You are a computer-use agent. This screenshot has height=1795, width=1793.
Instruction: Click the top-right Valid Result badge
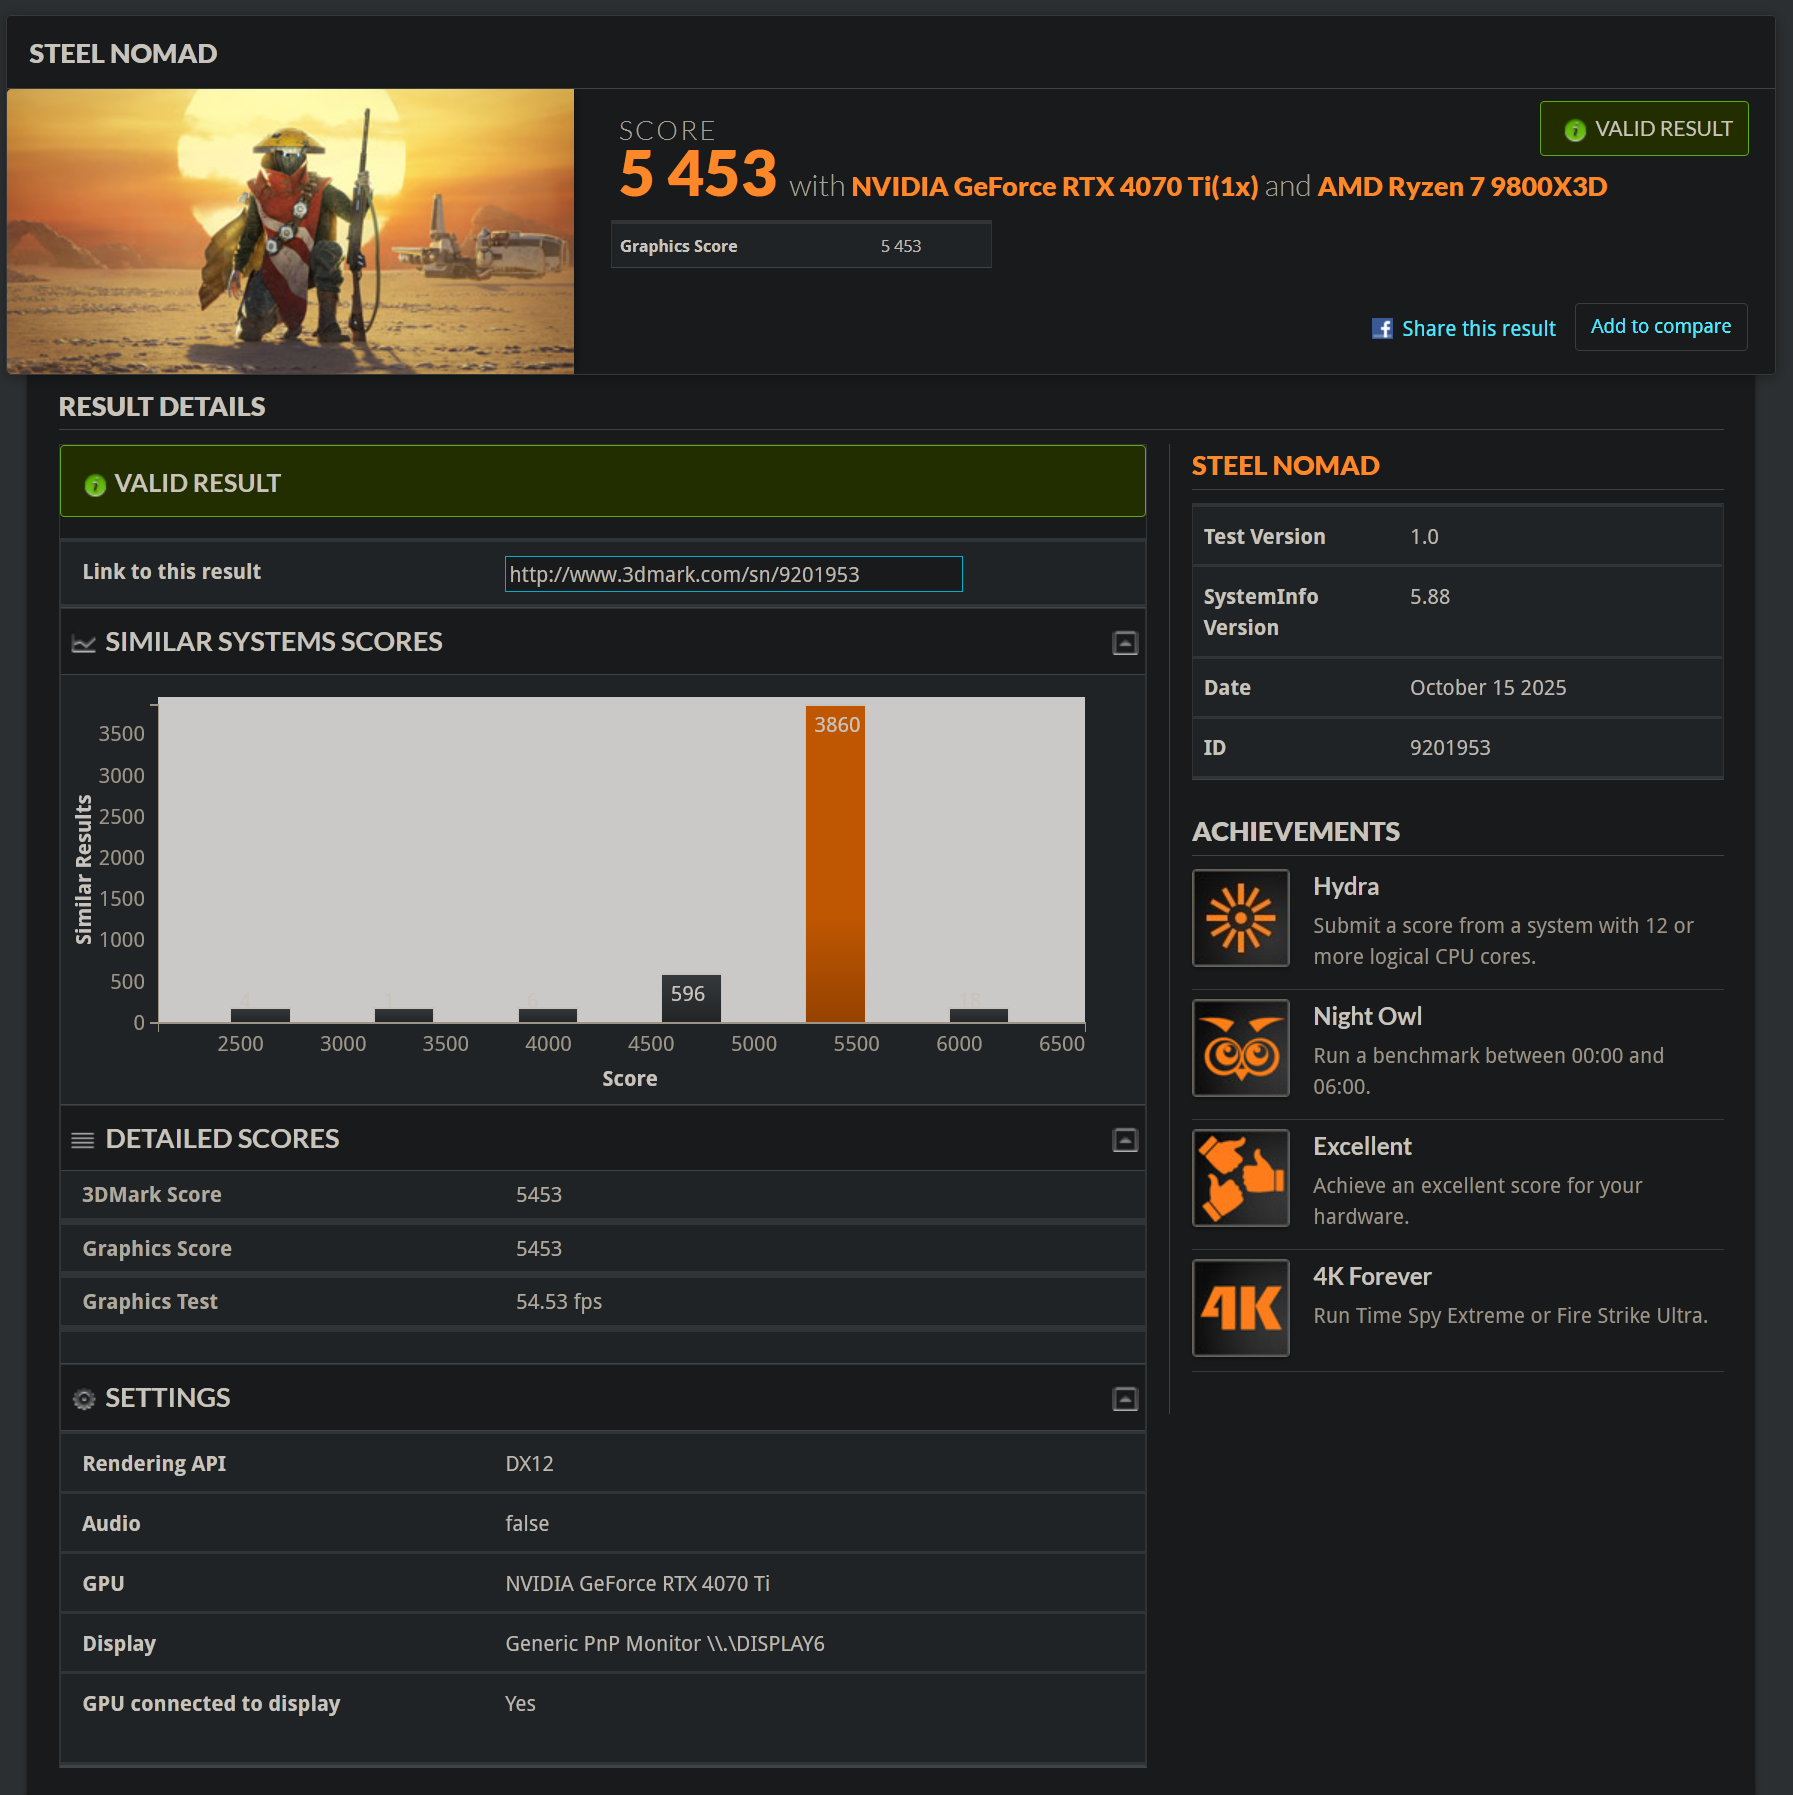[x=1643, y=129]
